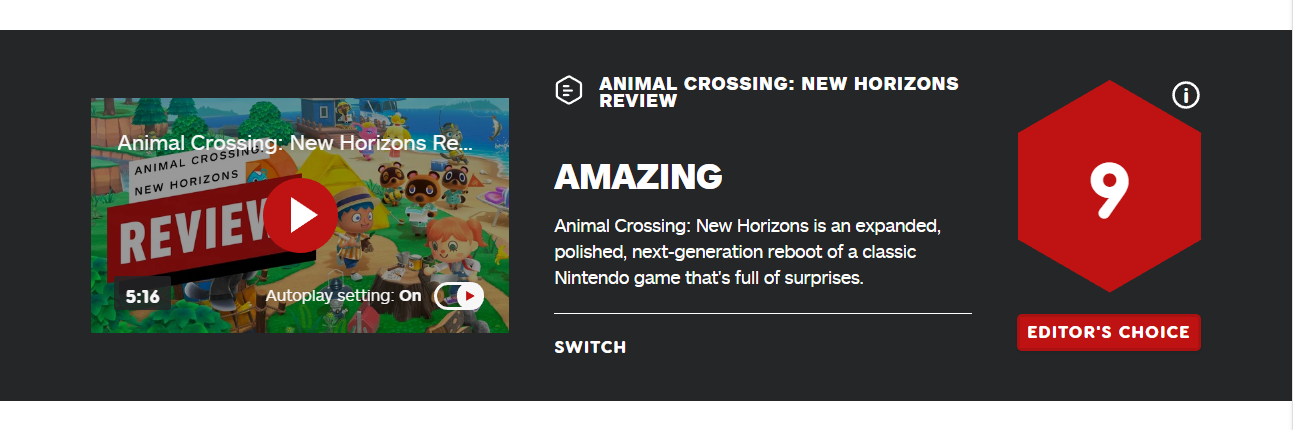The width and height of the screenshot is (1293, 430).
Task: Click the straw-hat villager in the thumbnail
Action: click(x=354, y=230)
